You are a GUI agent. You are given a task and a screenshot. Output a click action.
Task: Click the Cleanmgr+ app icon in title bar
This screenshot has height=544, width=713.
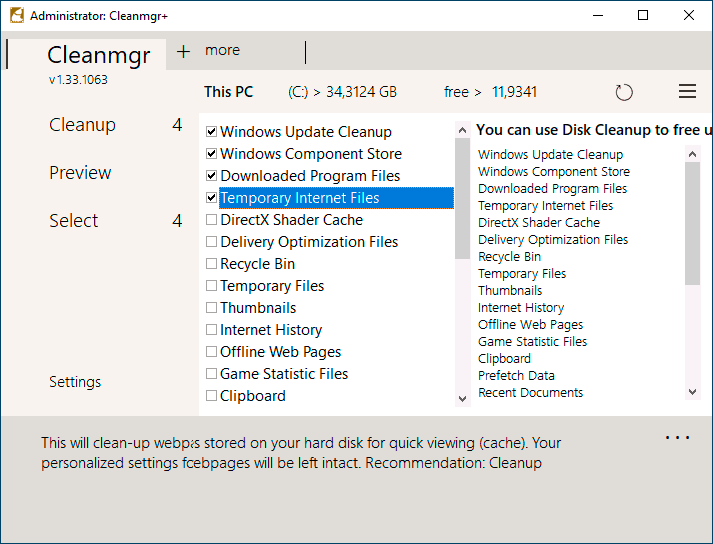click(17, 15)
